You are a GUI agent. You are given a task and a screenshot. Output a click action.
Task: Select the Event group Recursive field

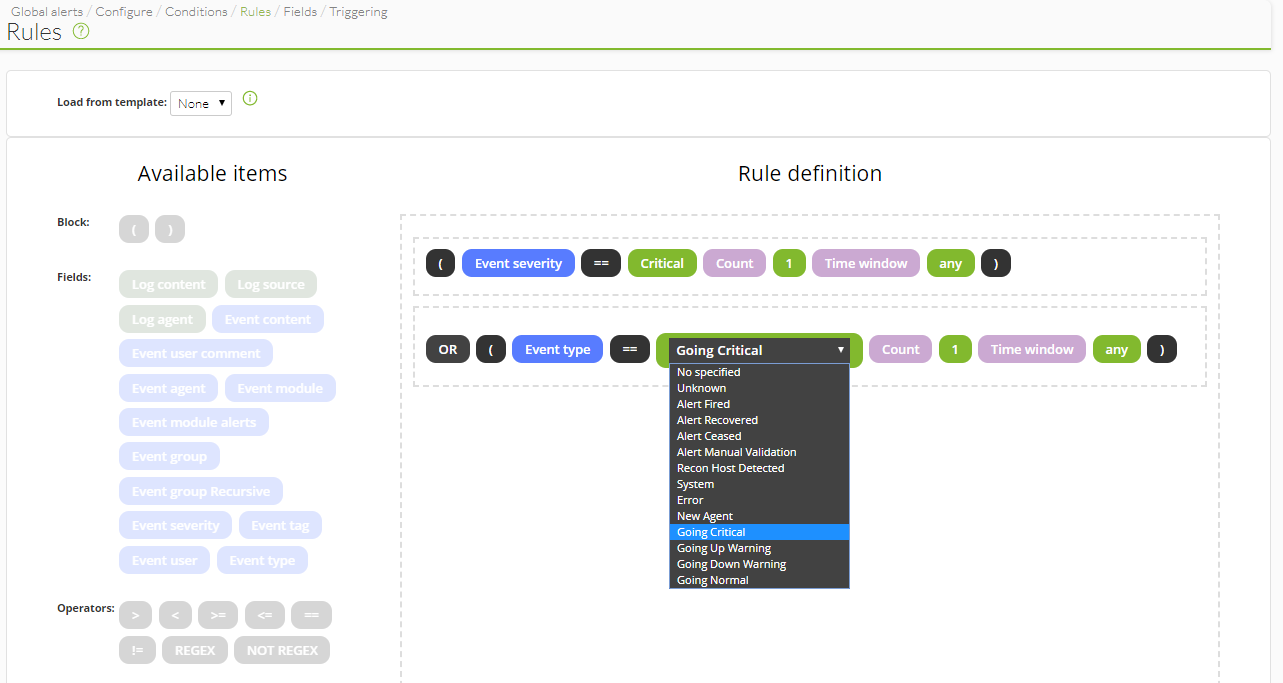pyautogui.click(x=201, y=492)
